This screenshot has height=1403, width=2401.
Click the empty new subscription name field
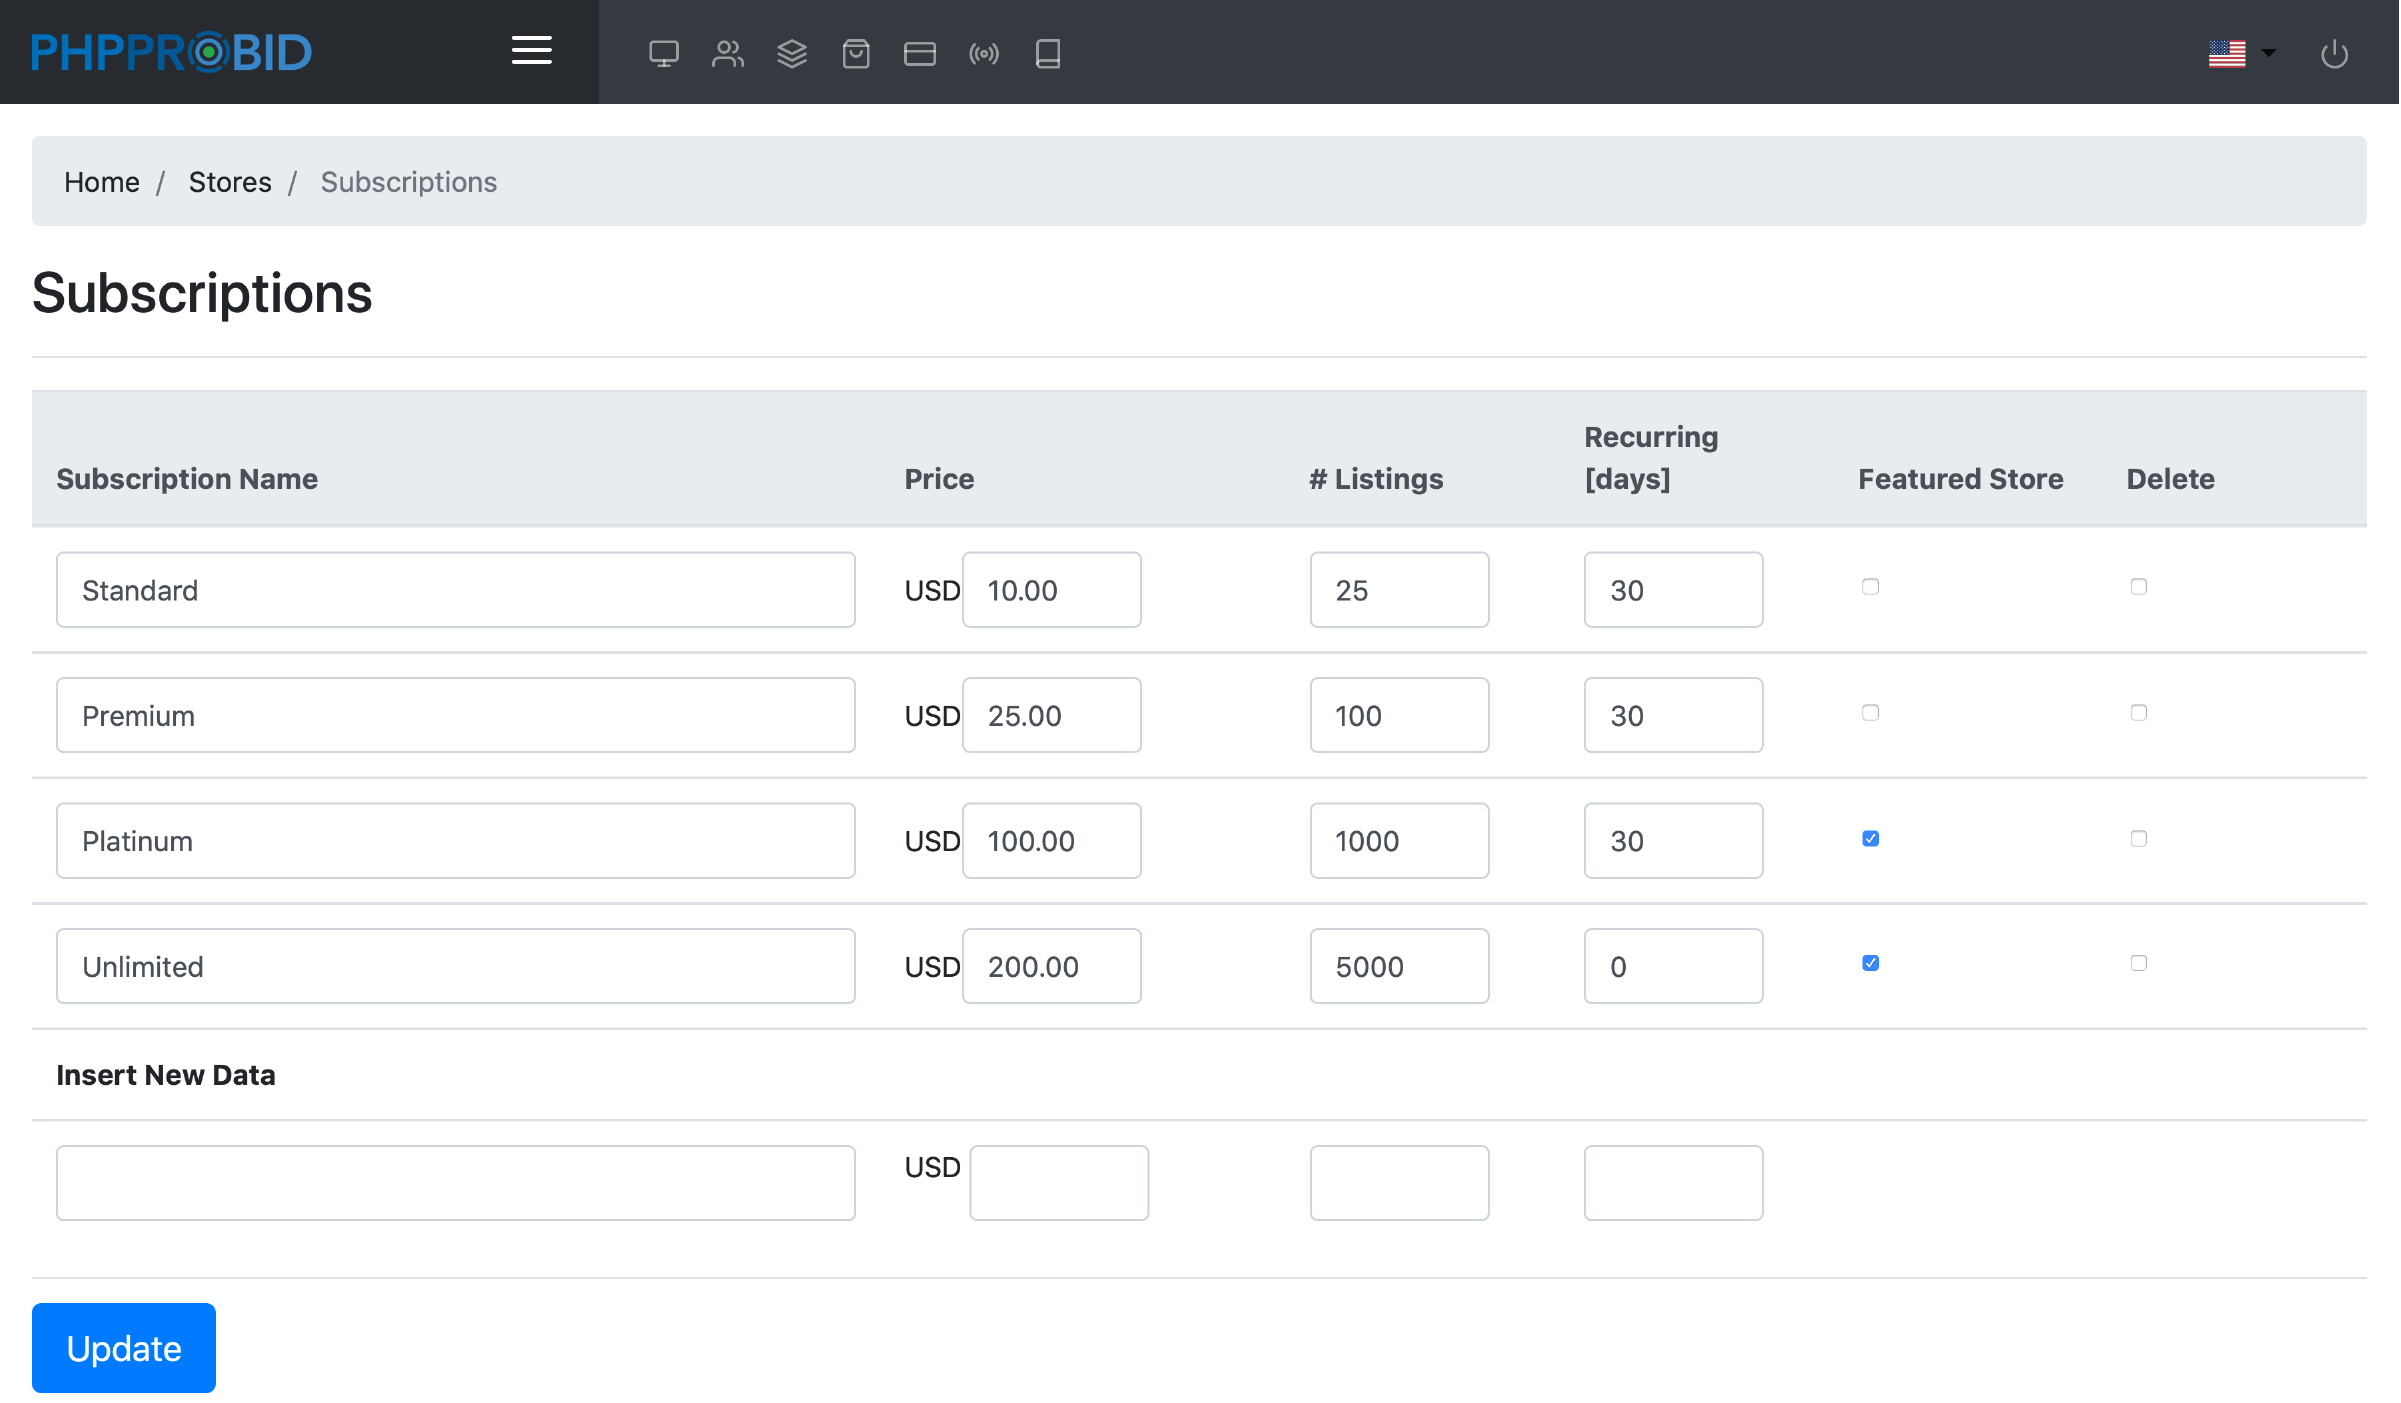point(455,1182)
